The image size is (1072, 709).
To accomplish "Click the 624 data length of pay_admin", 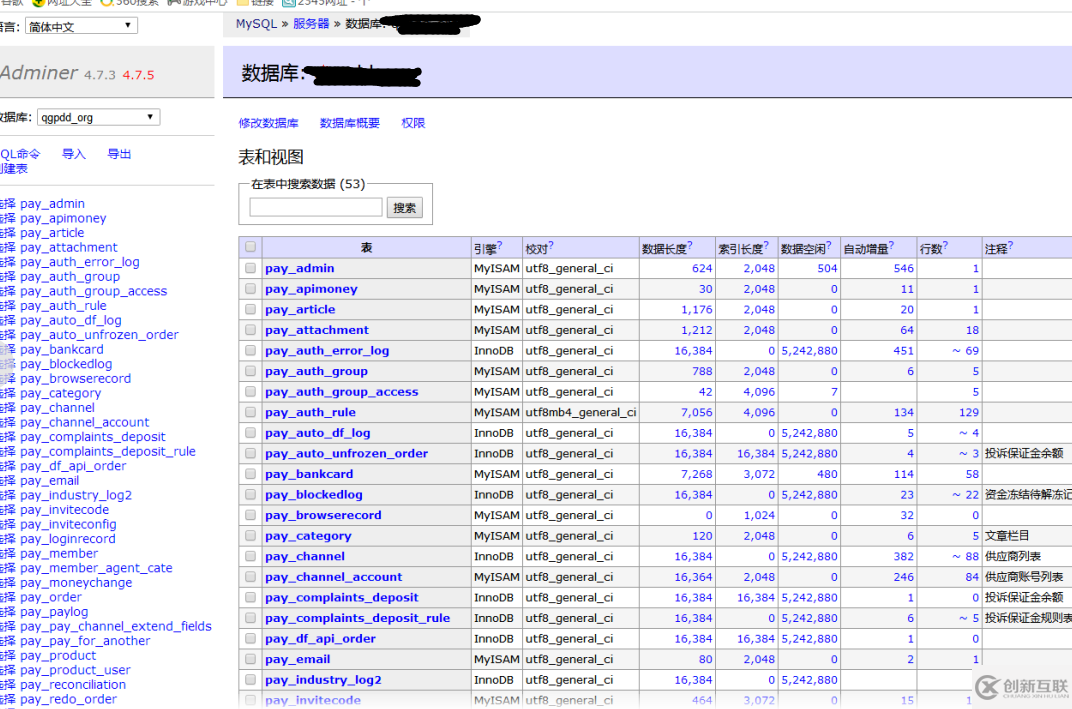I will tap(701, 268).
